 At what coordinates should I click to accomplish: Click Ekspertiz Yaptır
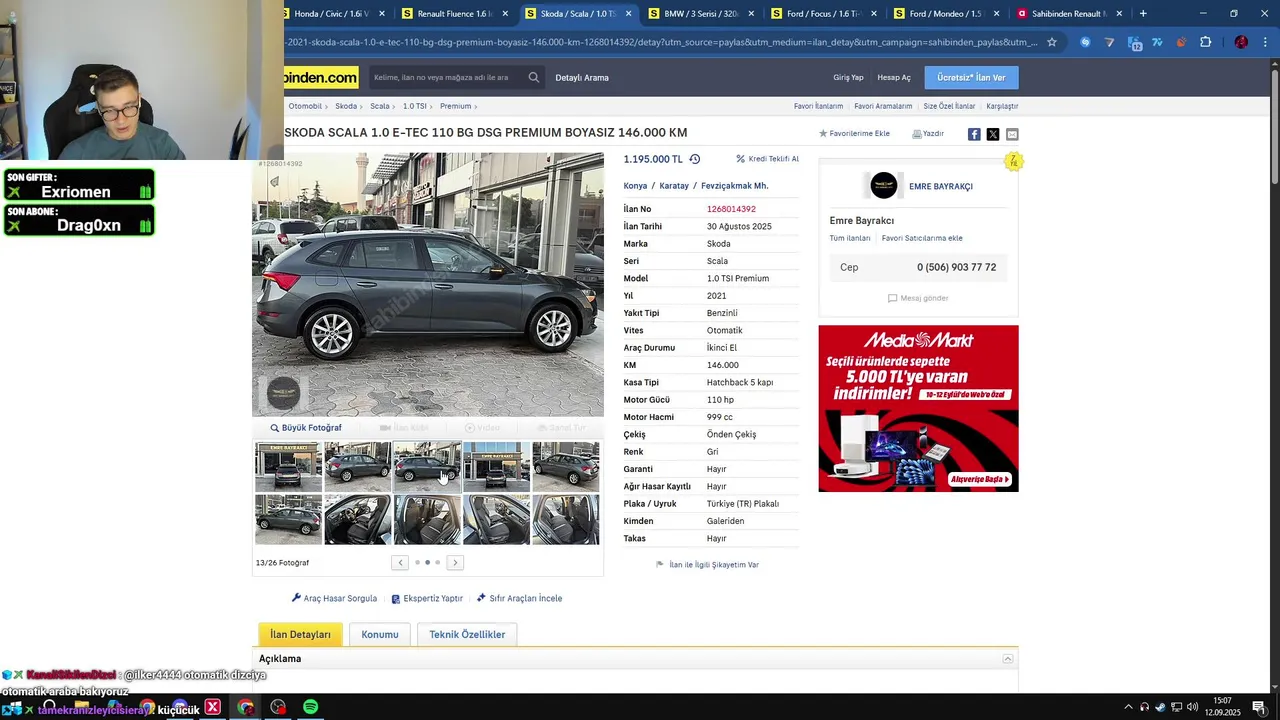tap(427, 598)
